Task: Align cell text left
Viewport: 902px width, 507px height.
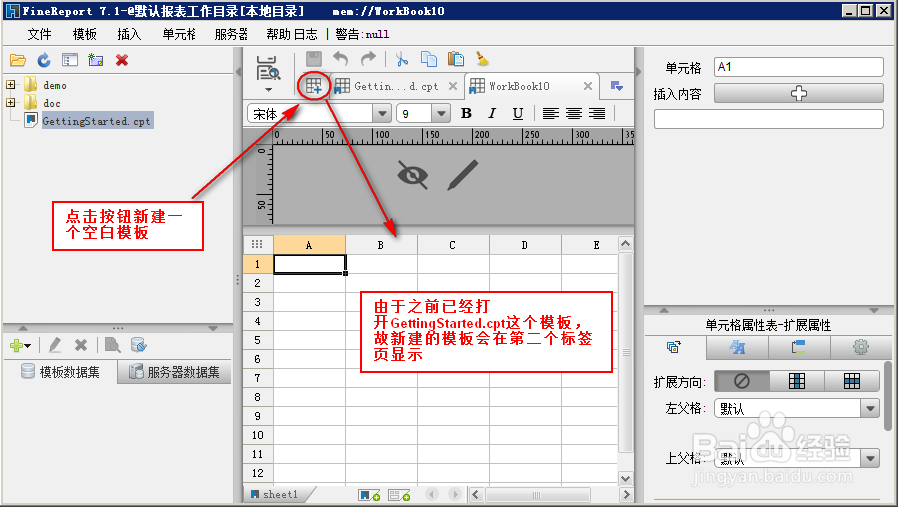Action: (551, 113)
